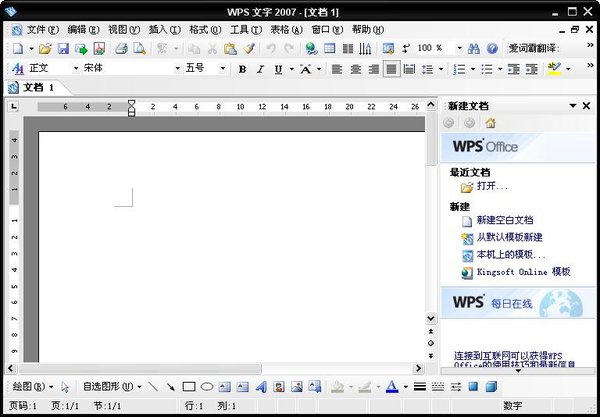Viewport: 600px width, 417px height.
Task: Click the 3D Style cube icon
Action: click(x=491, y=387)
